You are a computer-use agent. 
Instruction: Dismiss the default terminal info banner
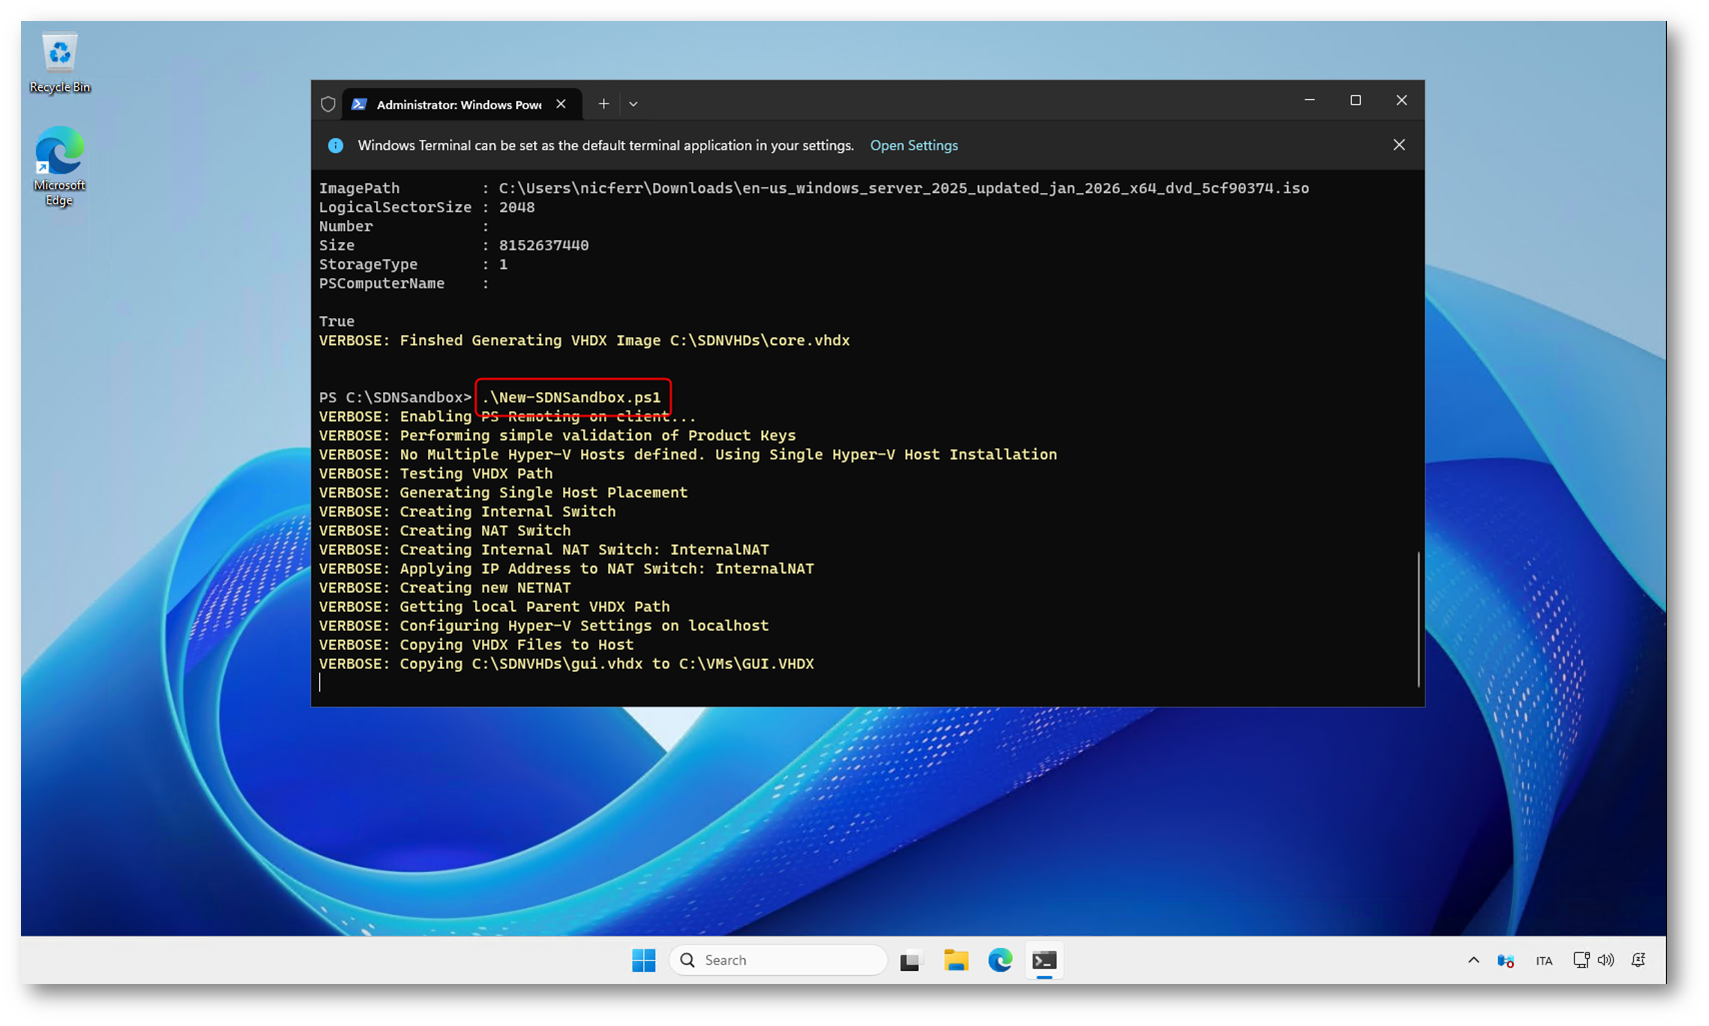point(1399,145)
